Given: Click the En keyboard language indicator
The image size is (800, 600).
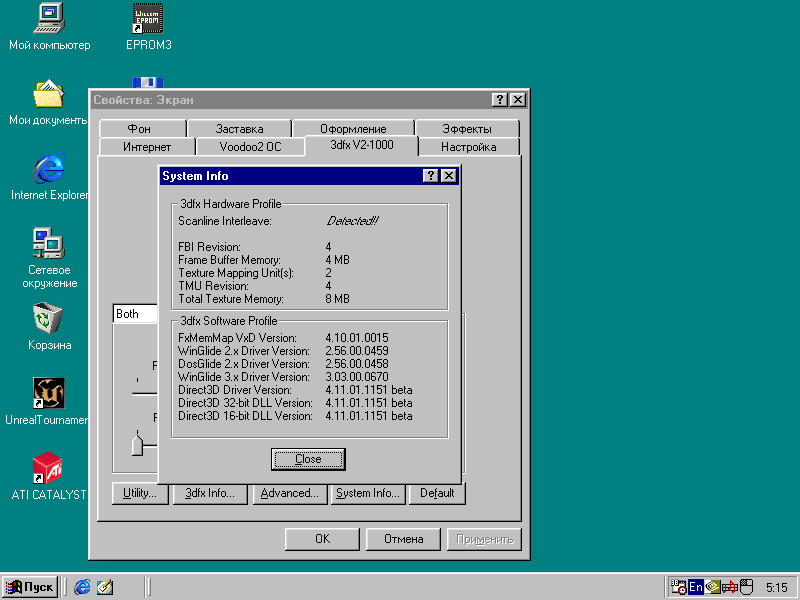Looking at the screenshot, I should pyautogui.click(x=695, y=587).
